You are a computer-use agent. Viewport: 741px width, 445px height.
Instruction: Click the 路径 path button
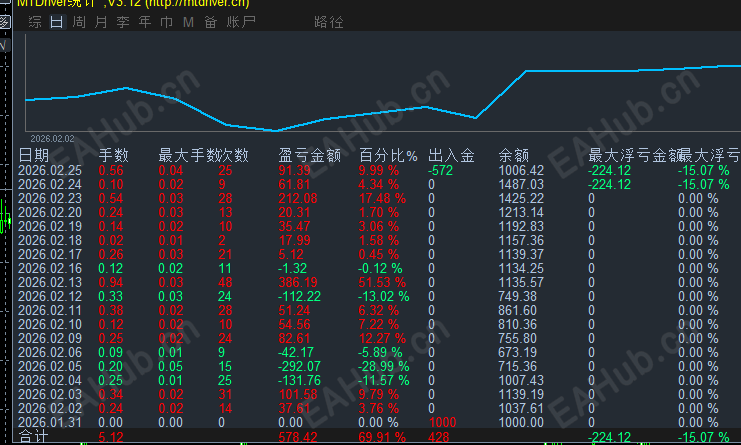328,22
